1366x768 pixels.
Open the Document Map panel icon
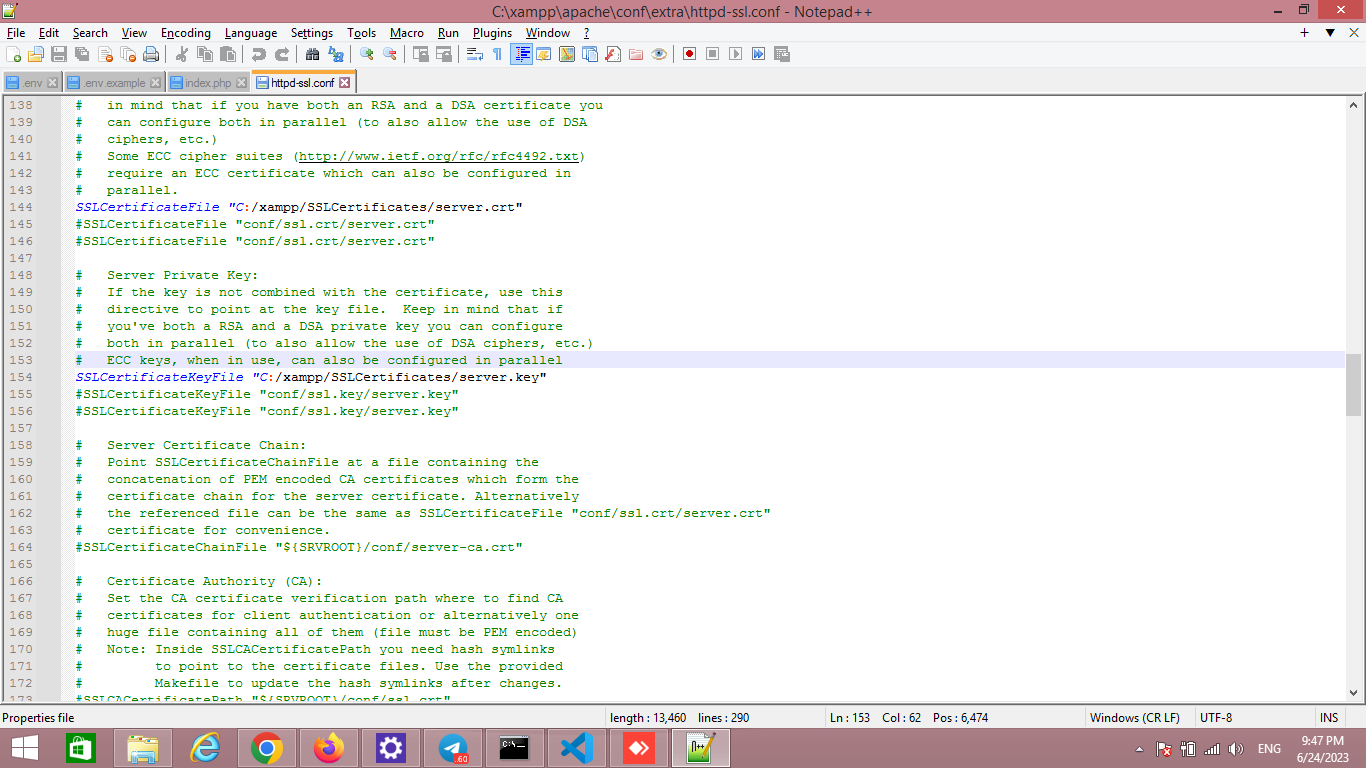566,54
